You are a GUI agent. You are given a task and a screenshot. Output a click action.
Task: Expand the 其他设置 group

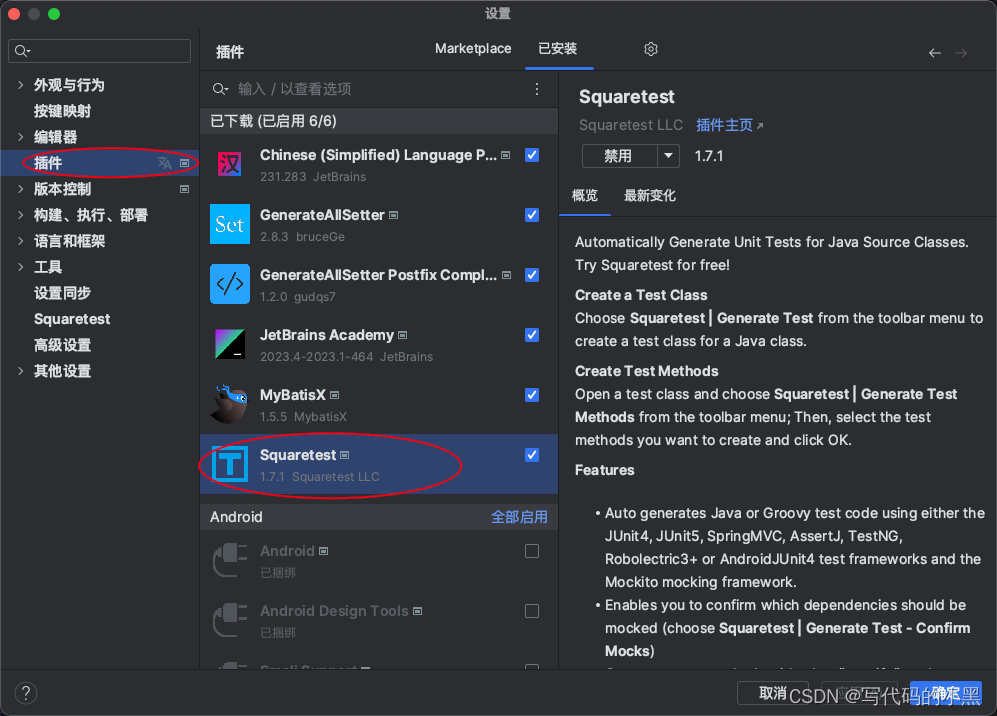pos(20,371)
